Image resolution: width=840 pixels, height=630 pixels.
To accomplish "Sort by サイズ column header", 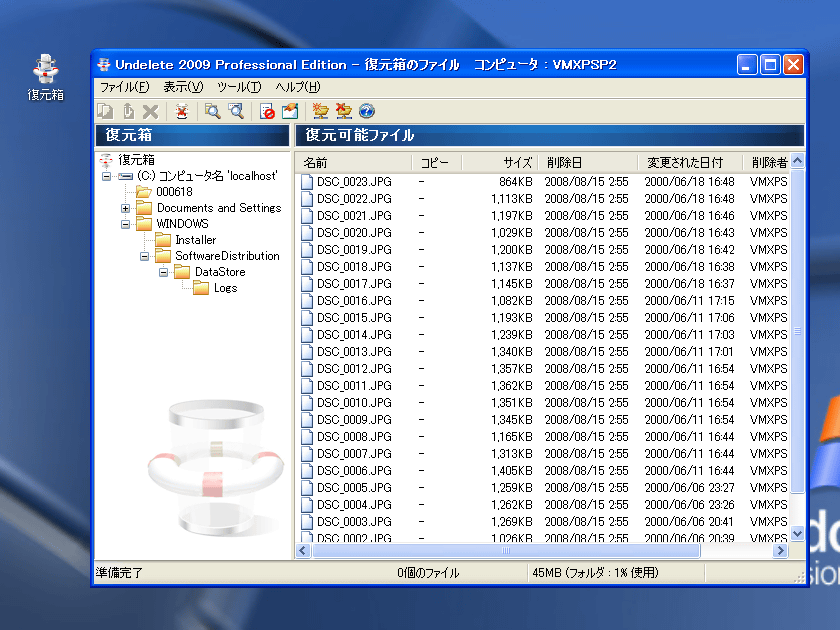I will pyautogui.click(x=499, y=162).
